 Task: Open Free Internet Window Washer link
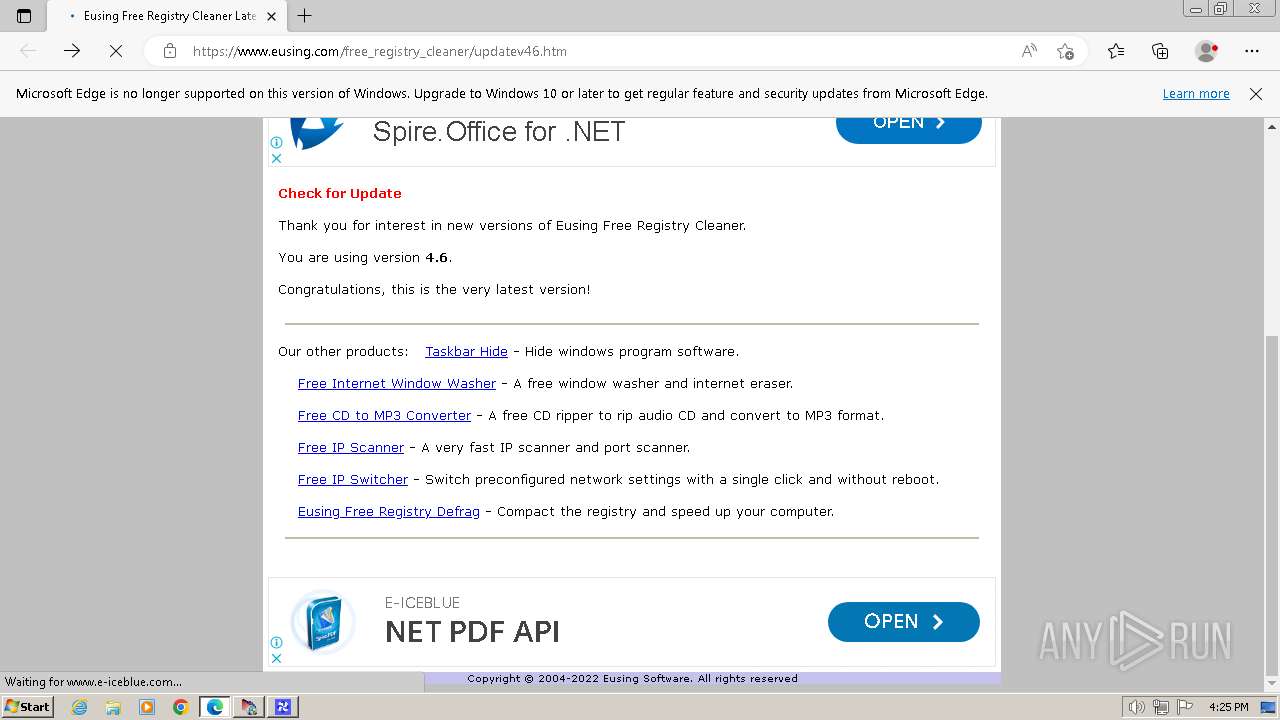[x=397, y=384]
